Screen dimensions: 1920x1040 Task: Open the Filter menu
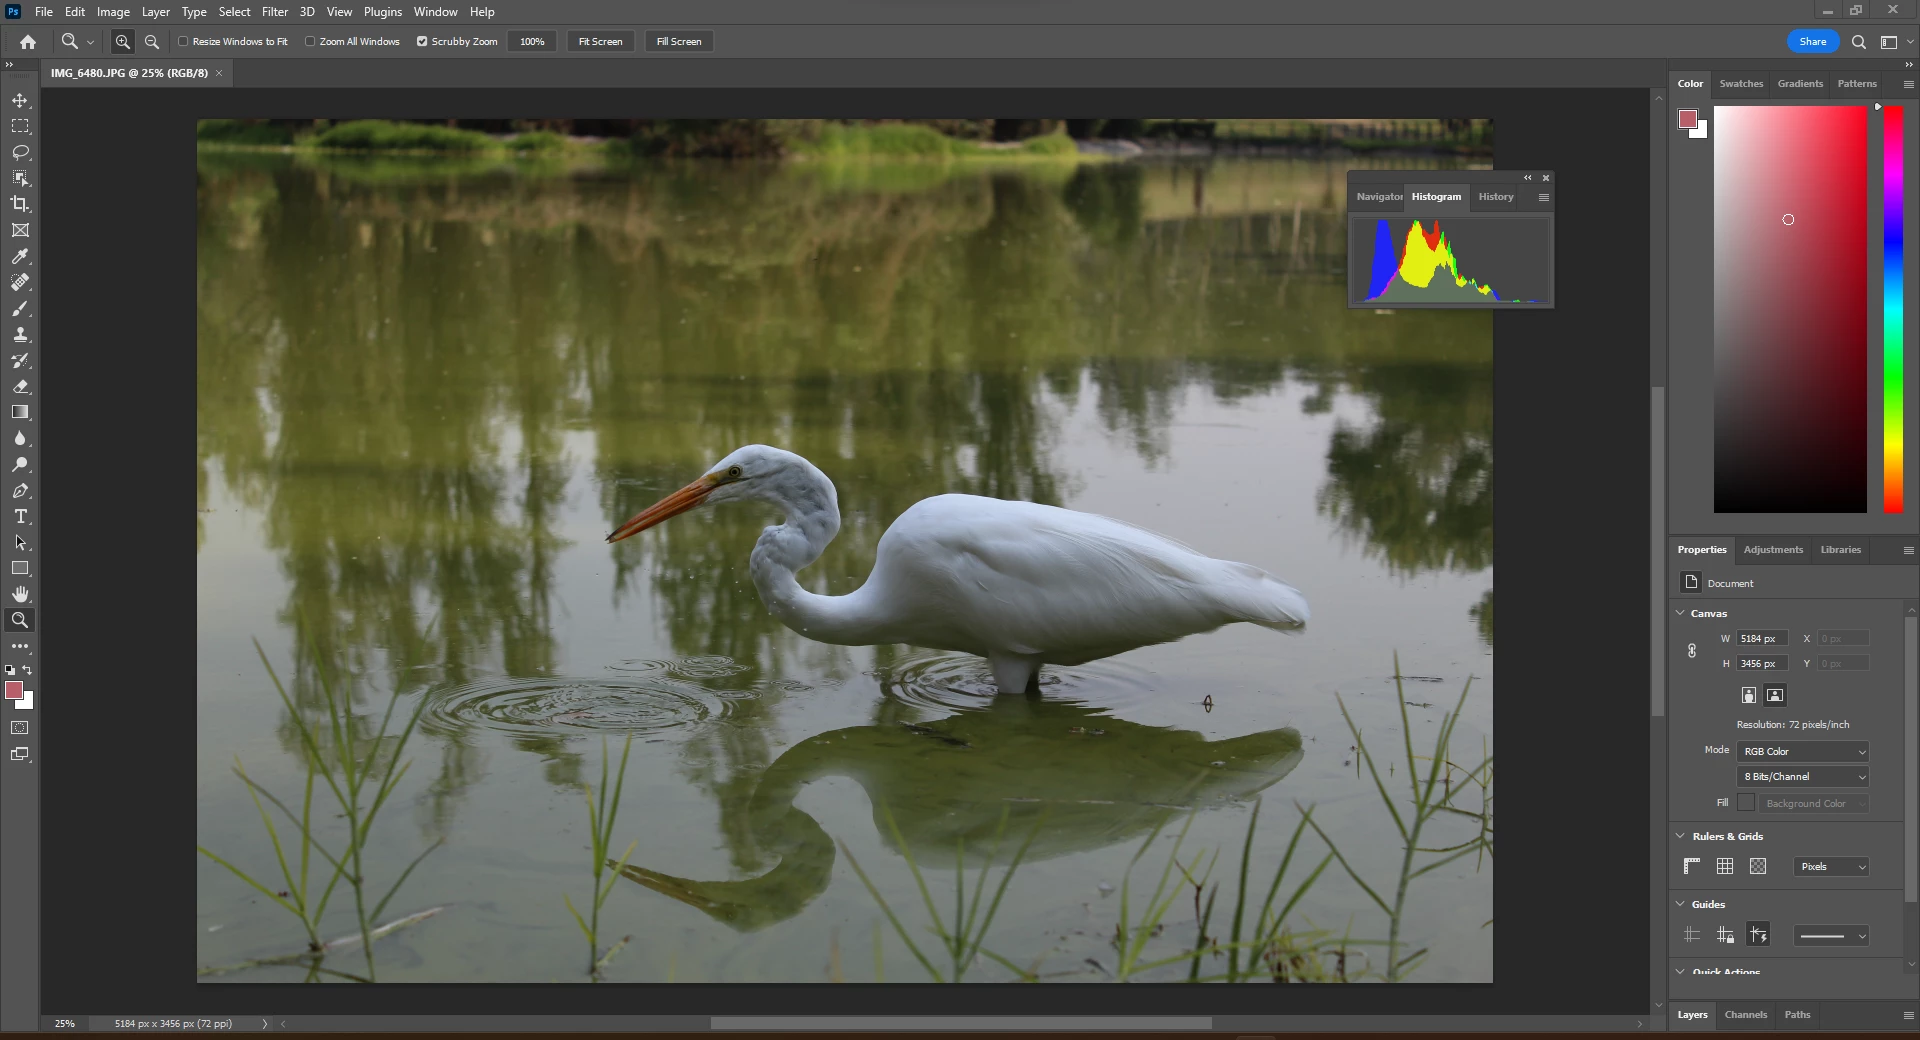pos(275,12)
